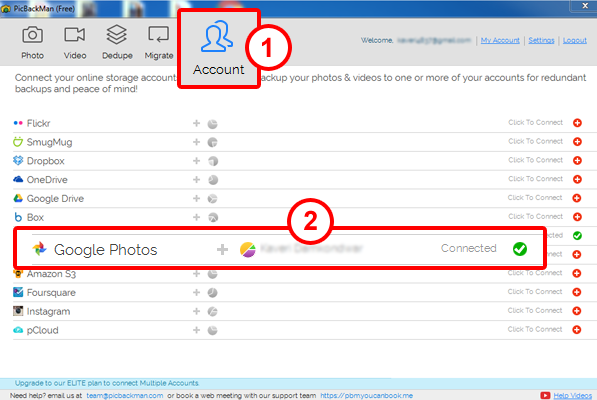Open Settings link
597x400 pixels.
[x=541, y=40]
